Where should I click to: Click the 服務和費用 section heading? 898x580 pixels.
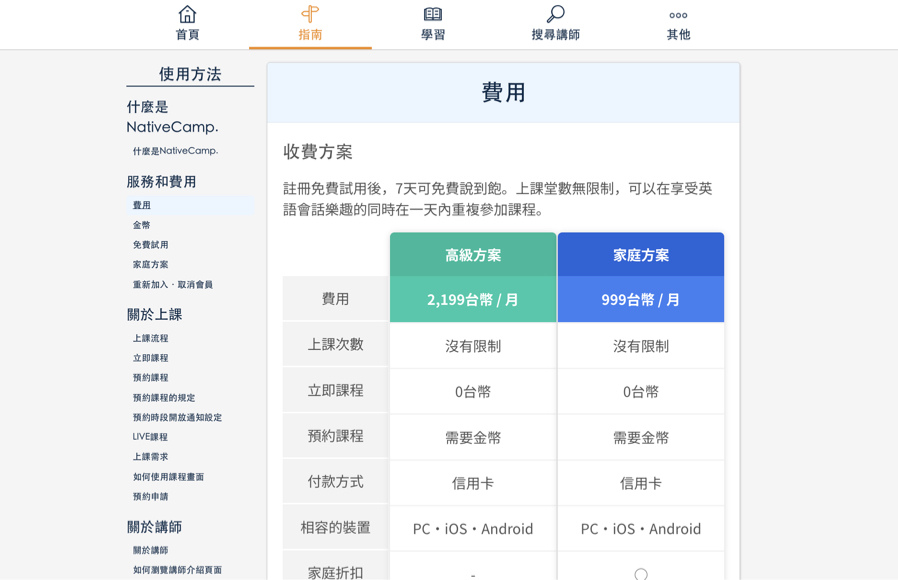pyautogui.click(x=162, y=182)
